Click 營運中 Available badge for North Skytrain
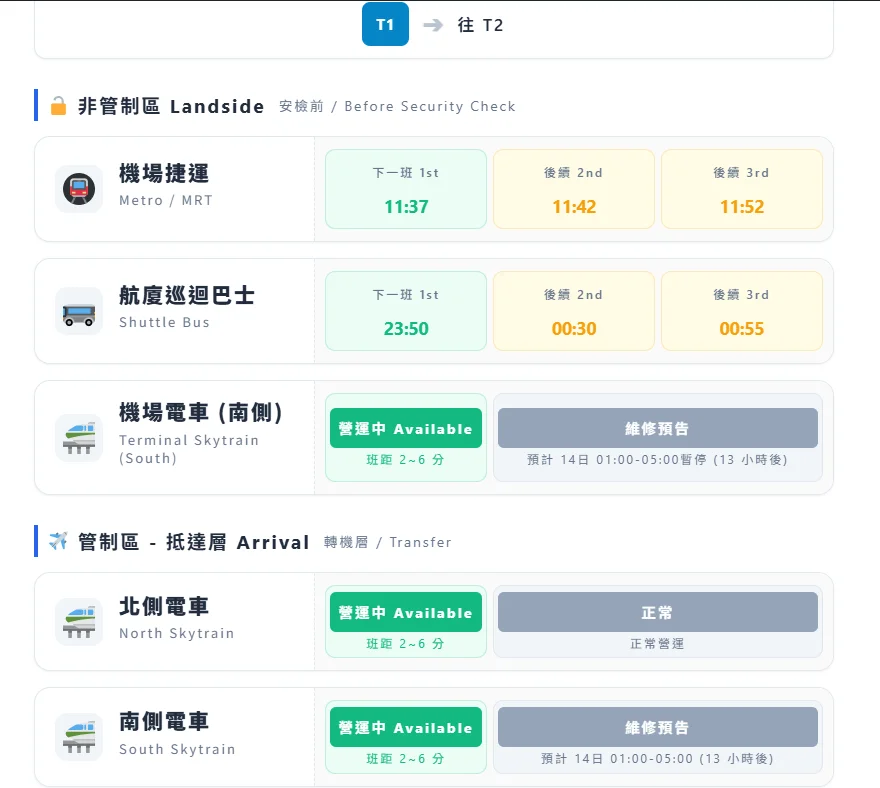The width and height of the screenshot is (880, 788). click(406, 612)
